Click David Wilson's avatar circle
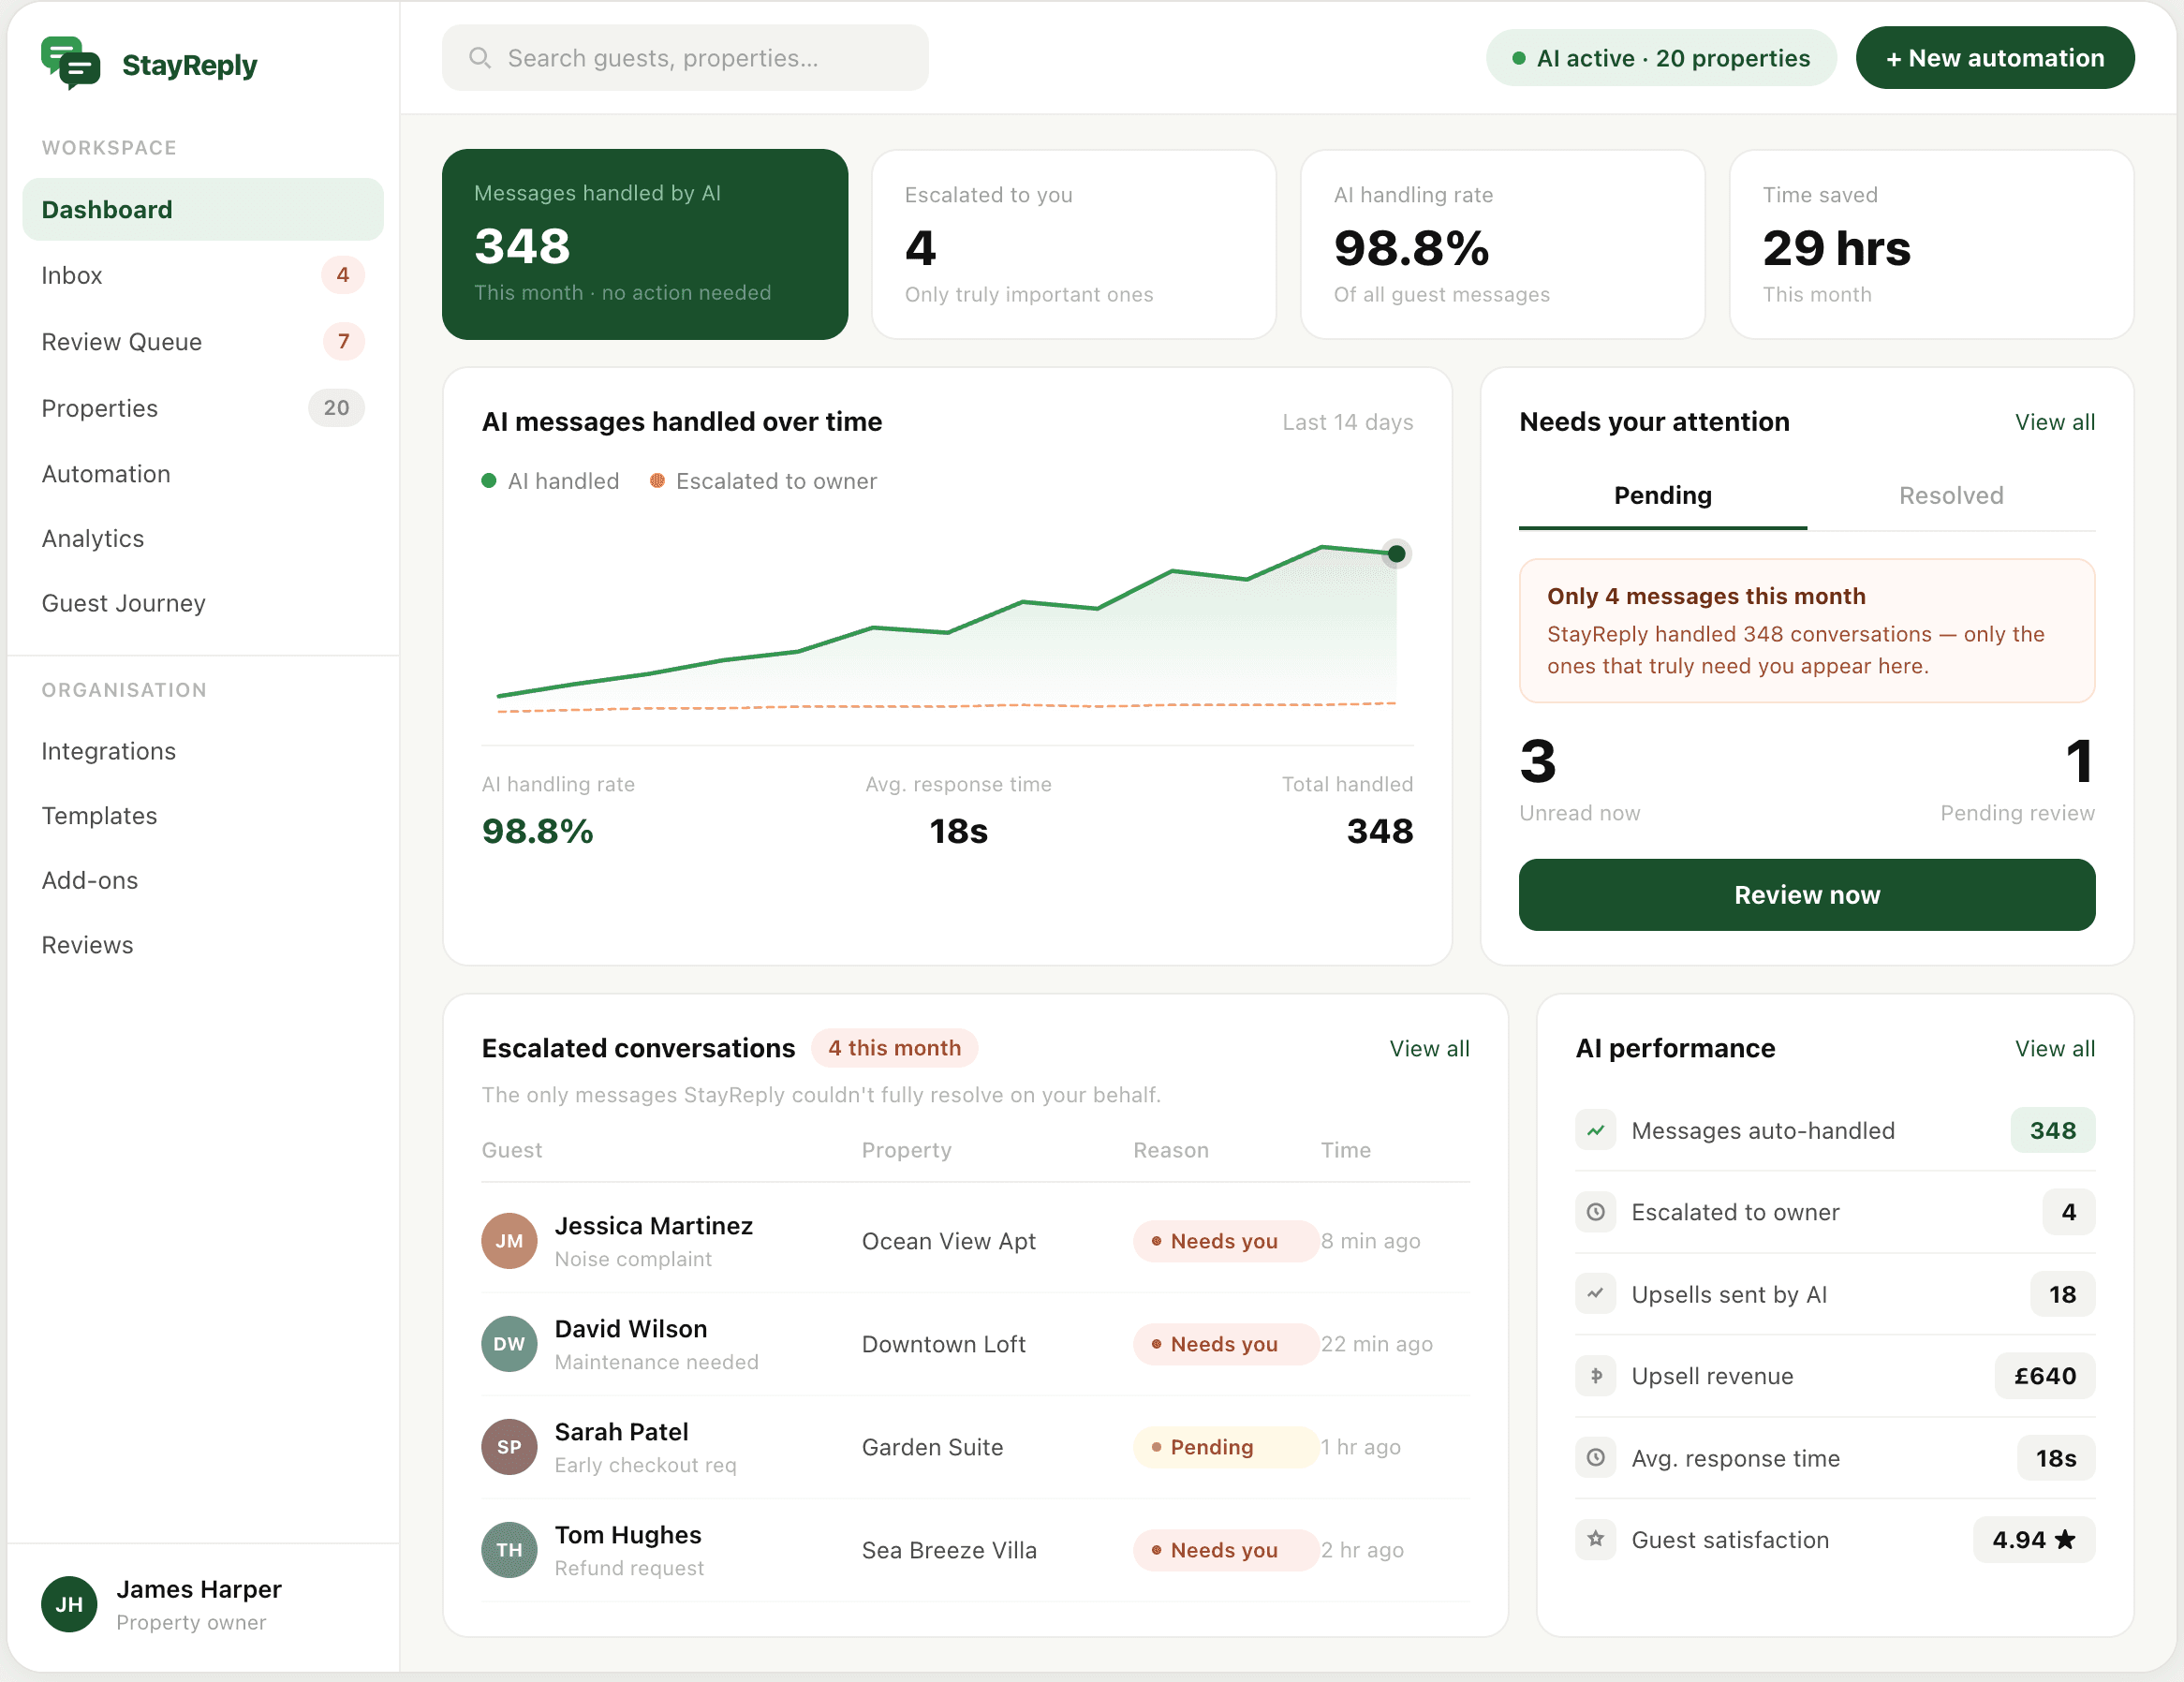The width and height of the screenshot is (2184, 1682). tap(509, 1344)
